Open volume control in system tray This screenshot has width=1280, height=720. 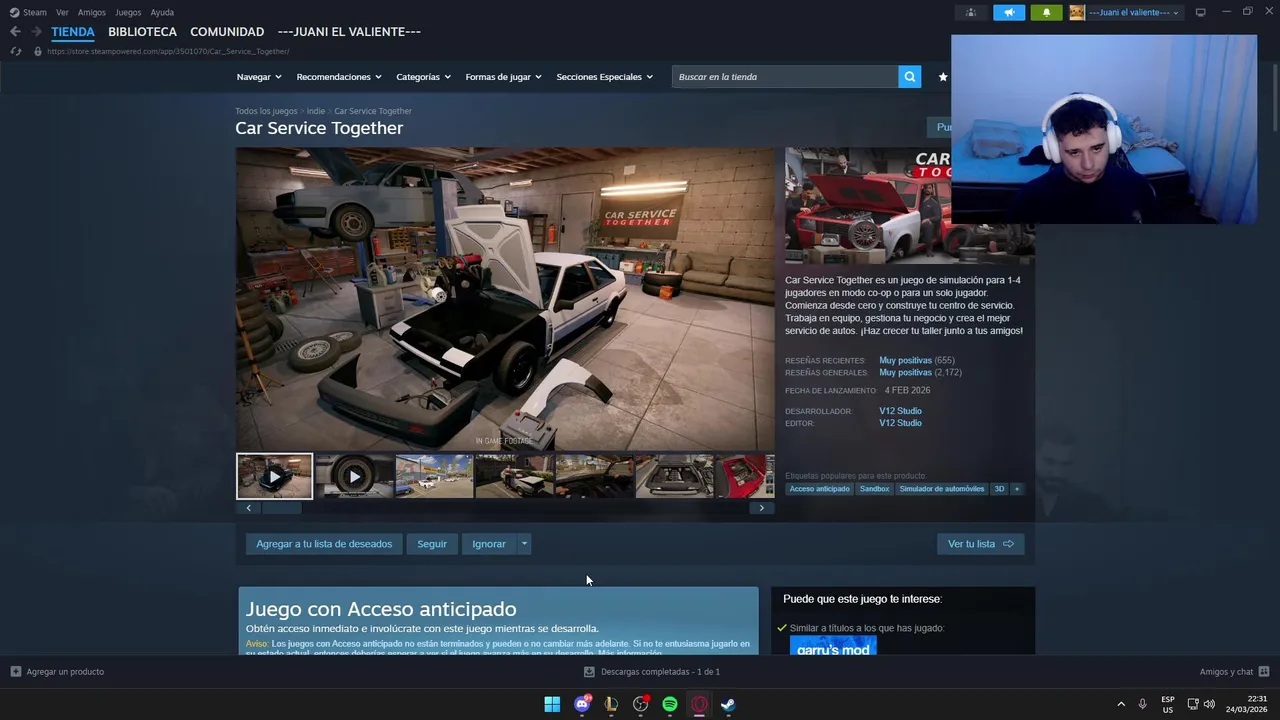point(1209,704)
